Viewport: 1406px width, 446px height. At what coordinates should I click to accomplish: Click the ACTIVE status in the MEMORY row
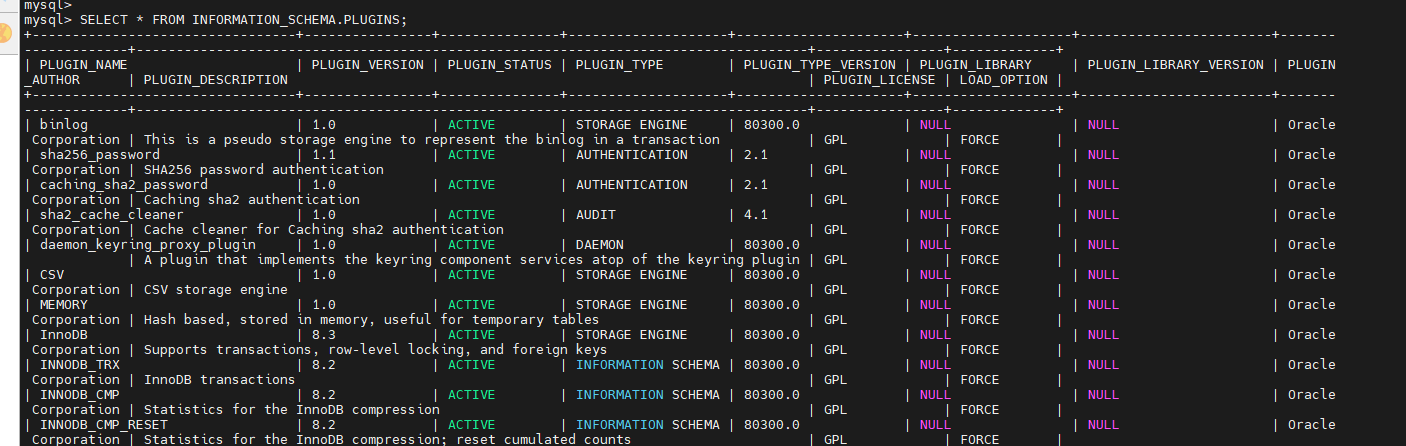tap(472, 305)
